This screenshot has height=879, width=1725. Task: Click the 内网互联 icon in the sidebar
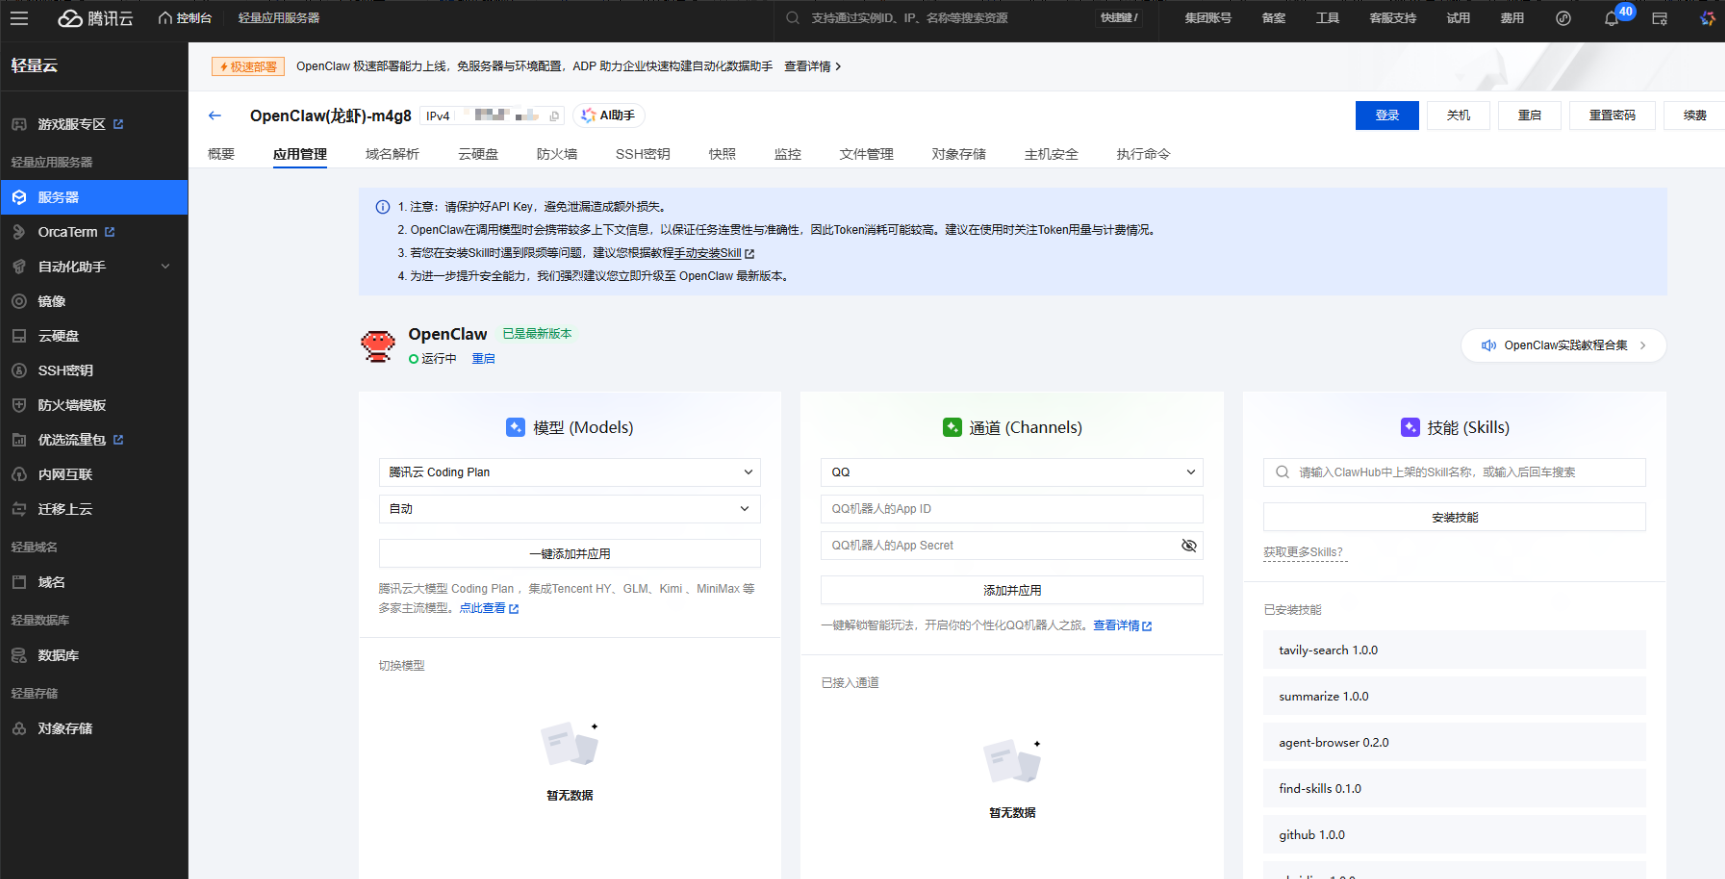[19, 474]
